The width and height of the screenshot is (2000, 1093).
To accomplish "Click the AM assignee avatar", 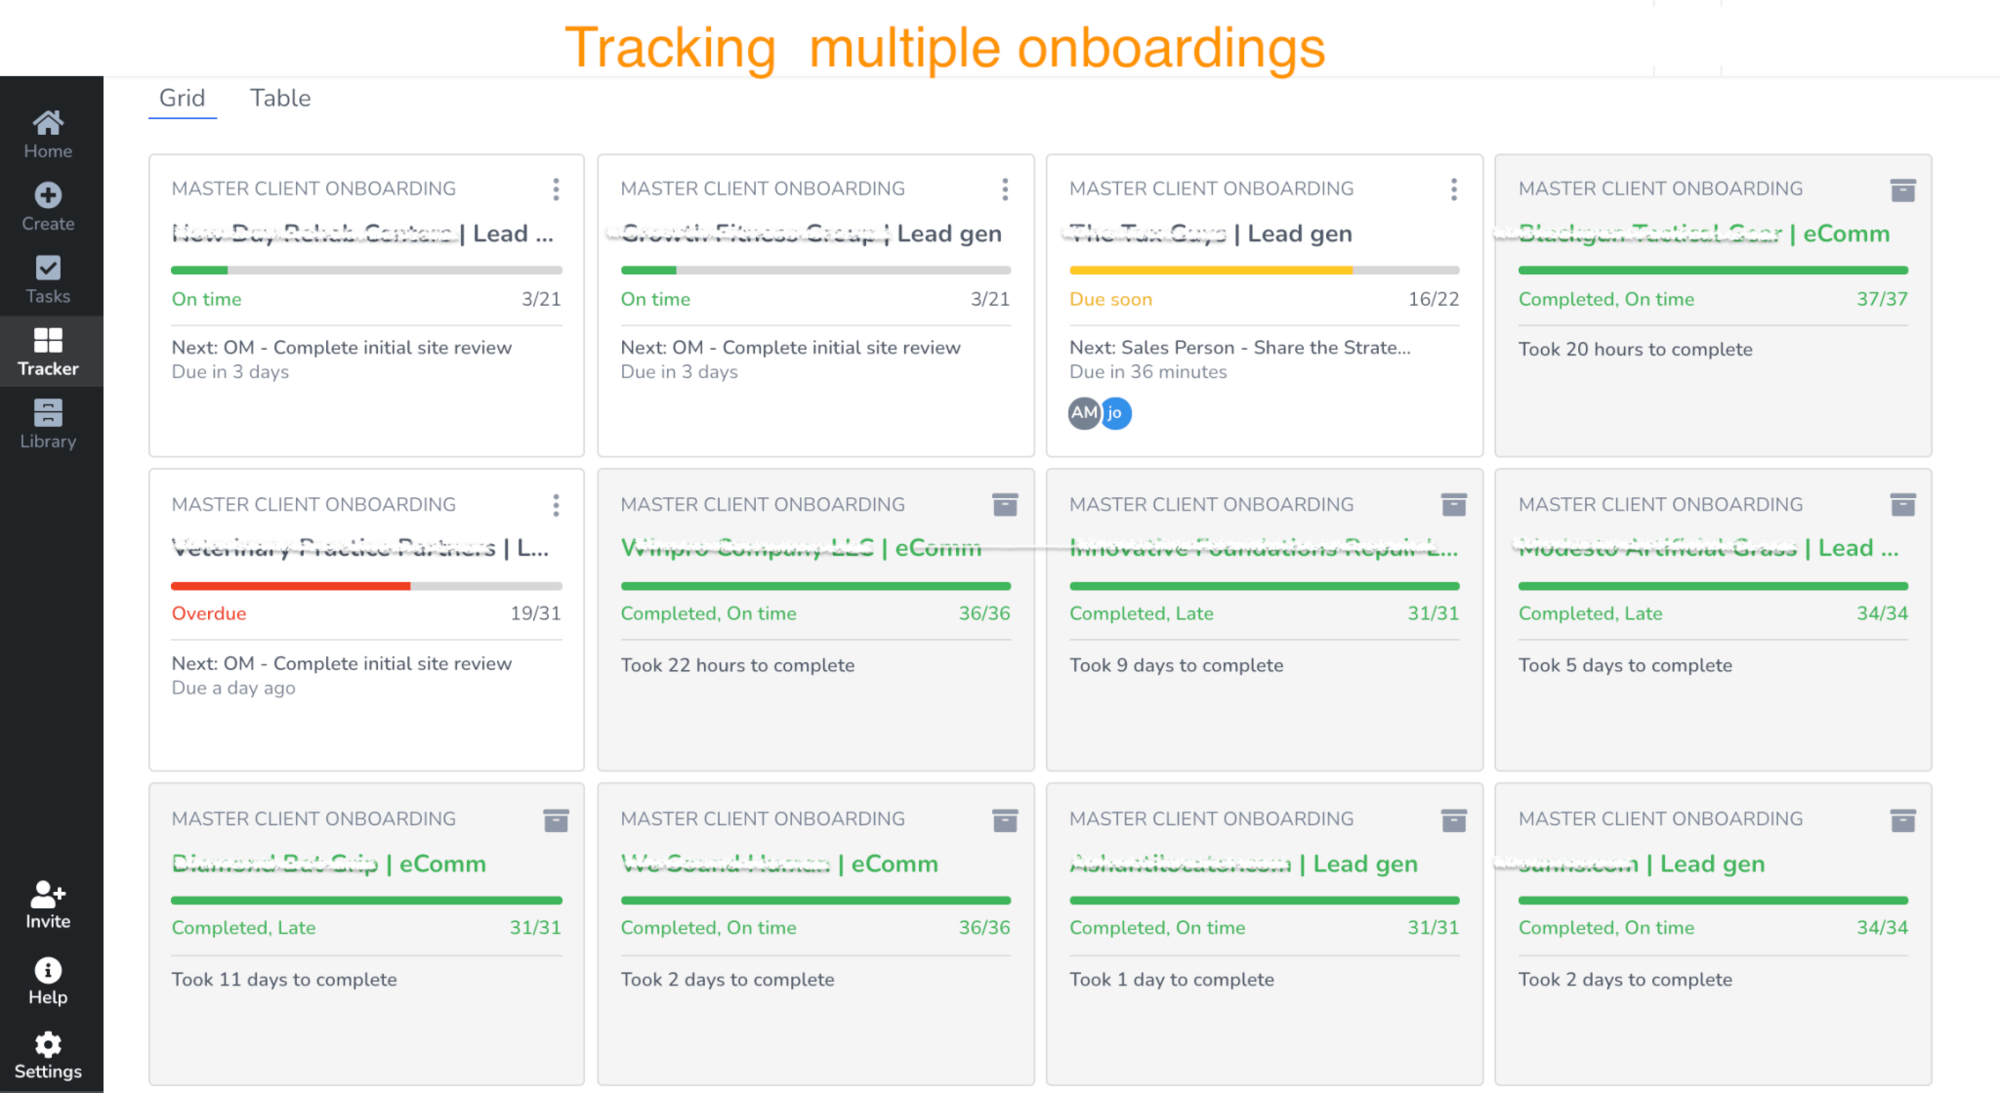I will pos(1082,413).
